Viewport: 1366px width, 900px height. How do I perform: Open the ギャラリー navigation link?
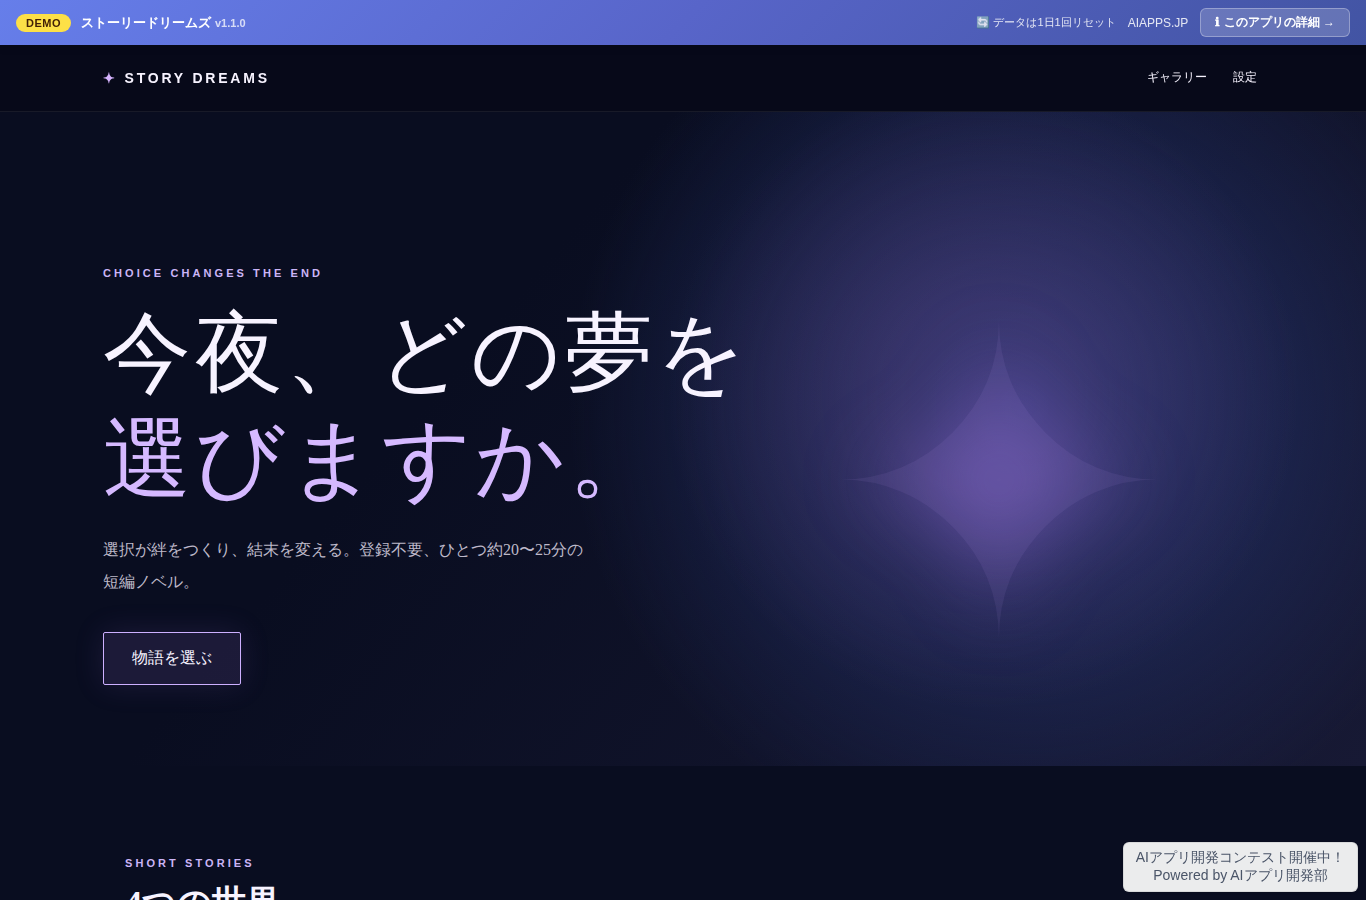click(x=1177, y=77)
